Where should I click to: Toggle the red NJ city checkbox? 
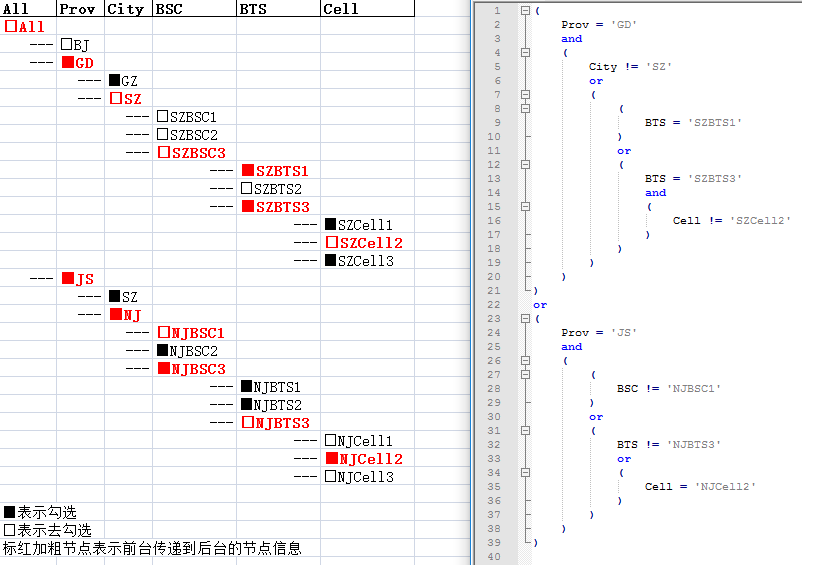[x=116, y=314]
